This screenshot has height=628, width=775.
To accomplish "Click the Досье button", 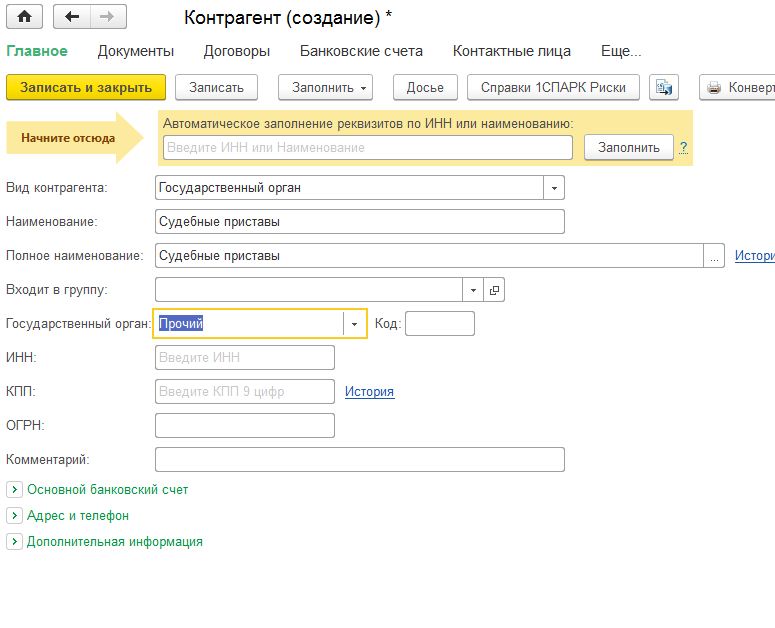I will 425,87.
